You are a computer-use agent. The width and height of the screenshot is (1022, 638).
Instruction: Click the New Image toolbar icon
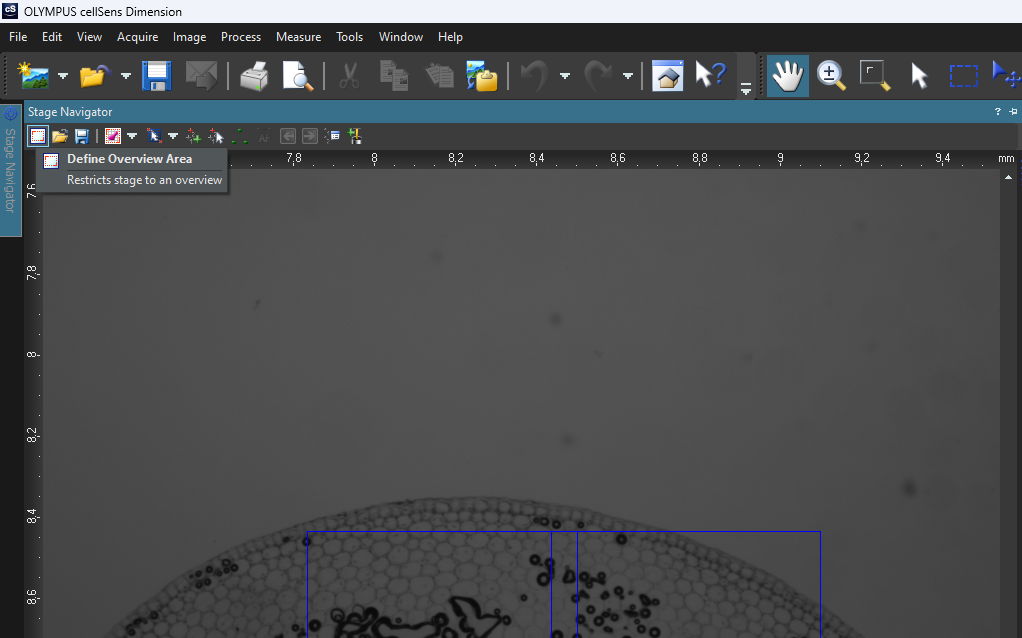click(x=33, y=76)
